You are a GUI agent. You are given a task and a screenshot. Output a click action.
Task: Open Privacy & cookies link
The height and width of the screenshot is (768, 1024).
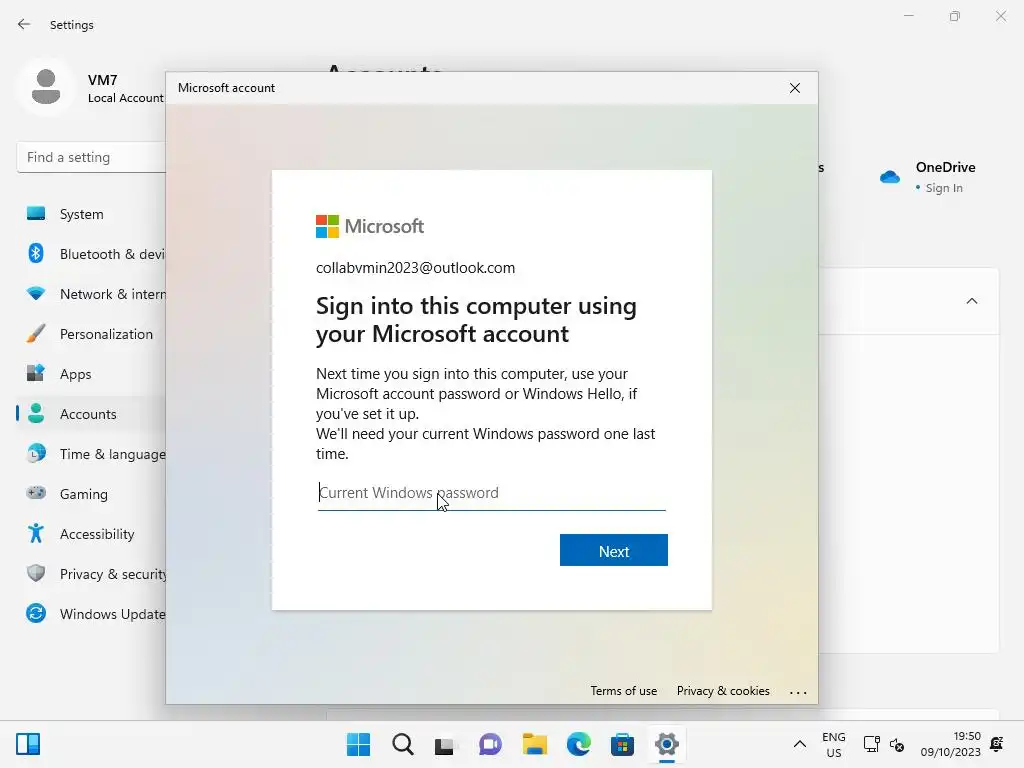click(x=723, y=691)
